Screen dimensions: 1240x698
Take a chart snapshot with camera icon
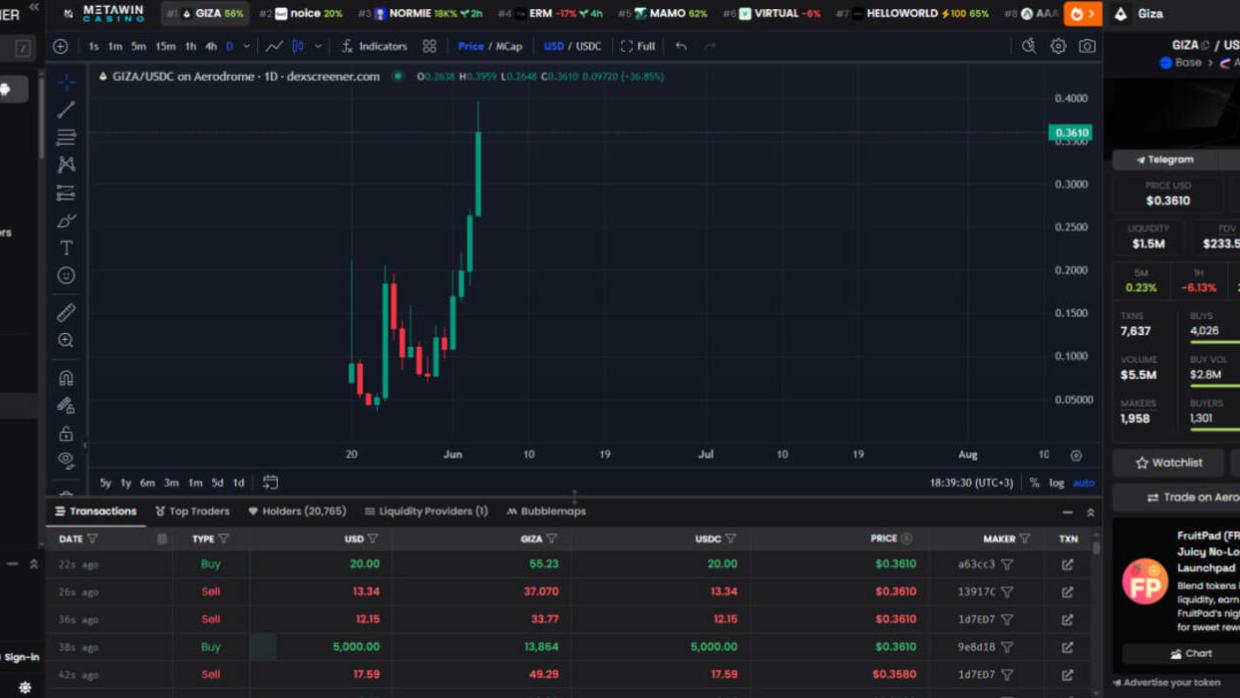point(1087,46)
